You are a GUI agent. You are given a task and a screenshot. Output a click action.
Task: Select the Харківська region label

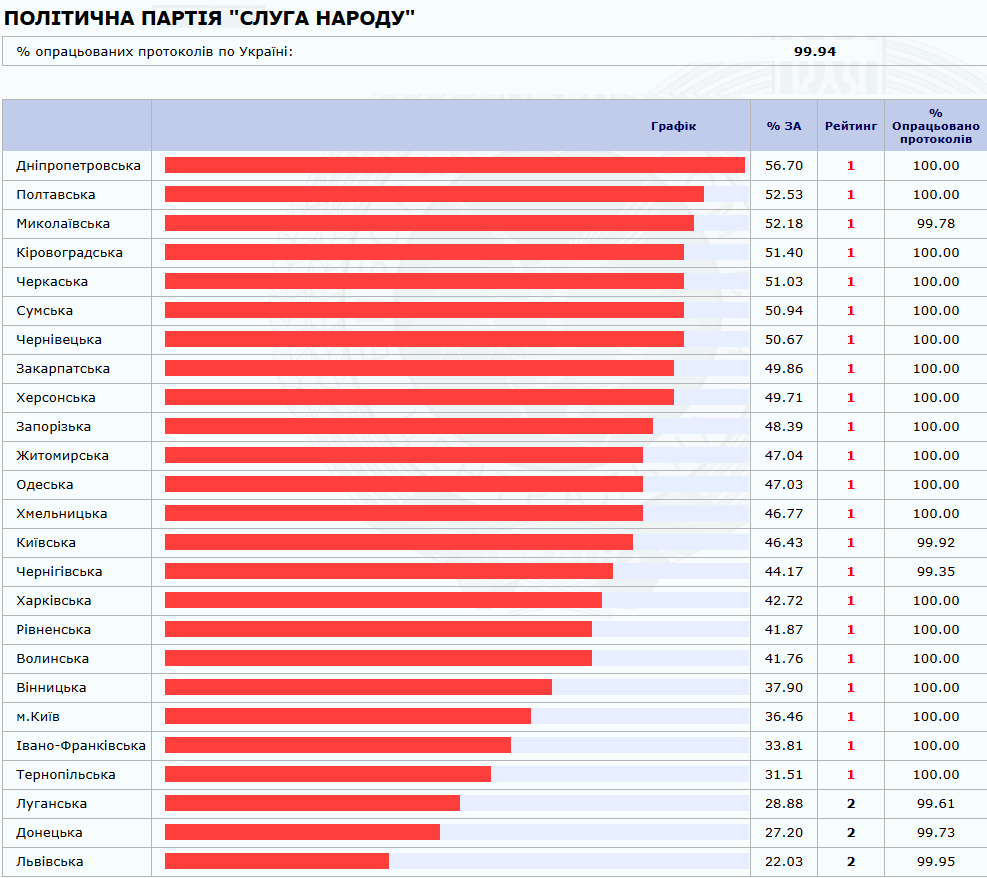54,600
